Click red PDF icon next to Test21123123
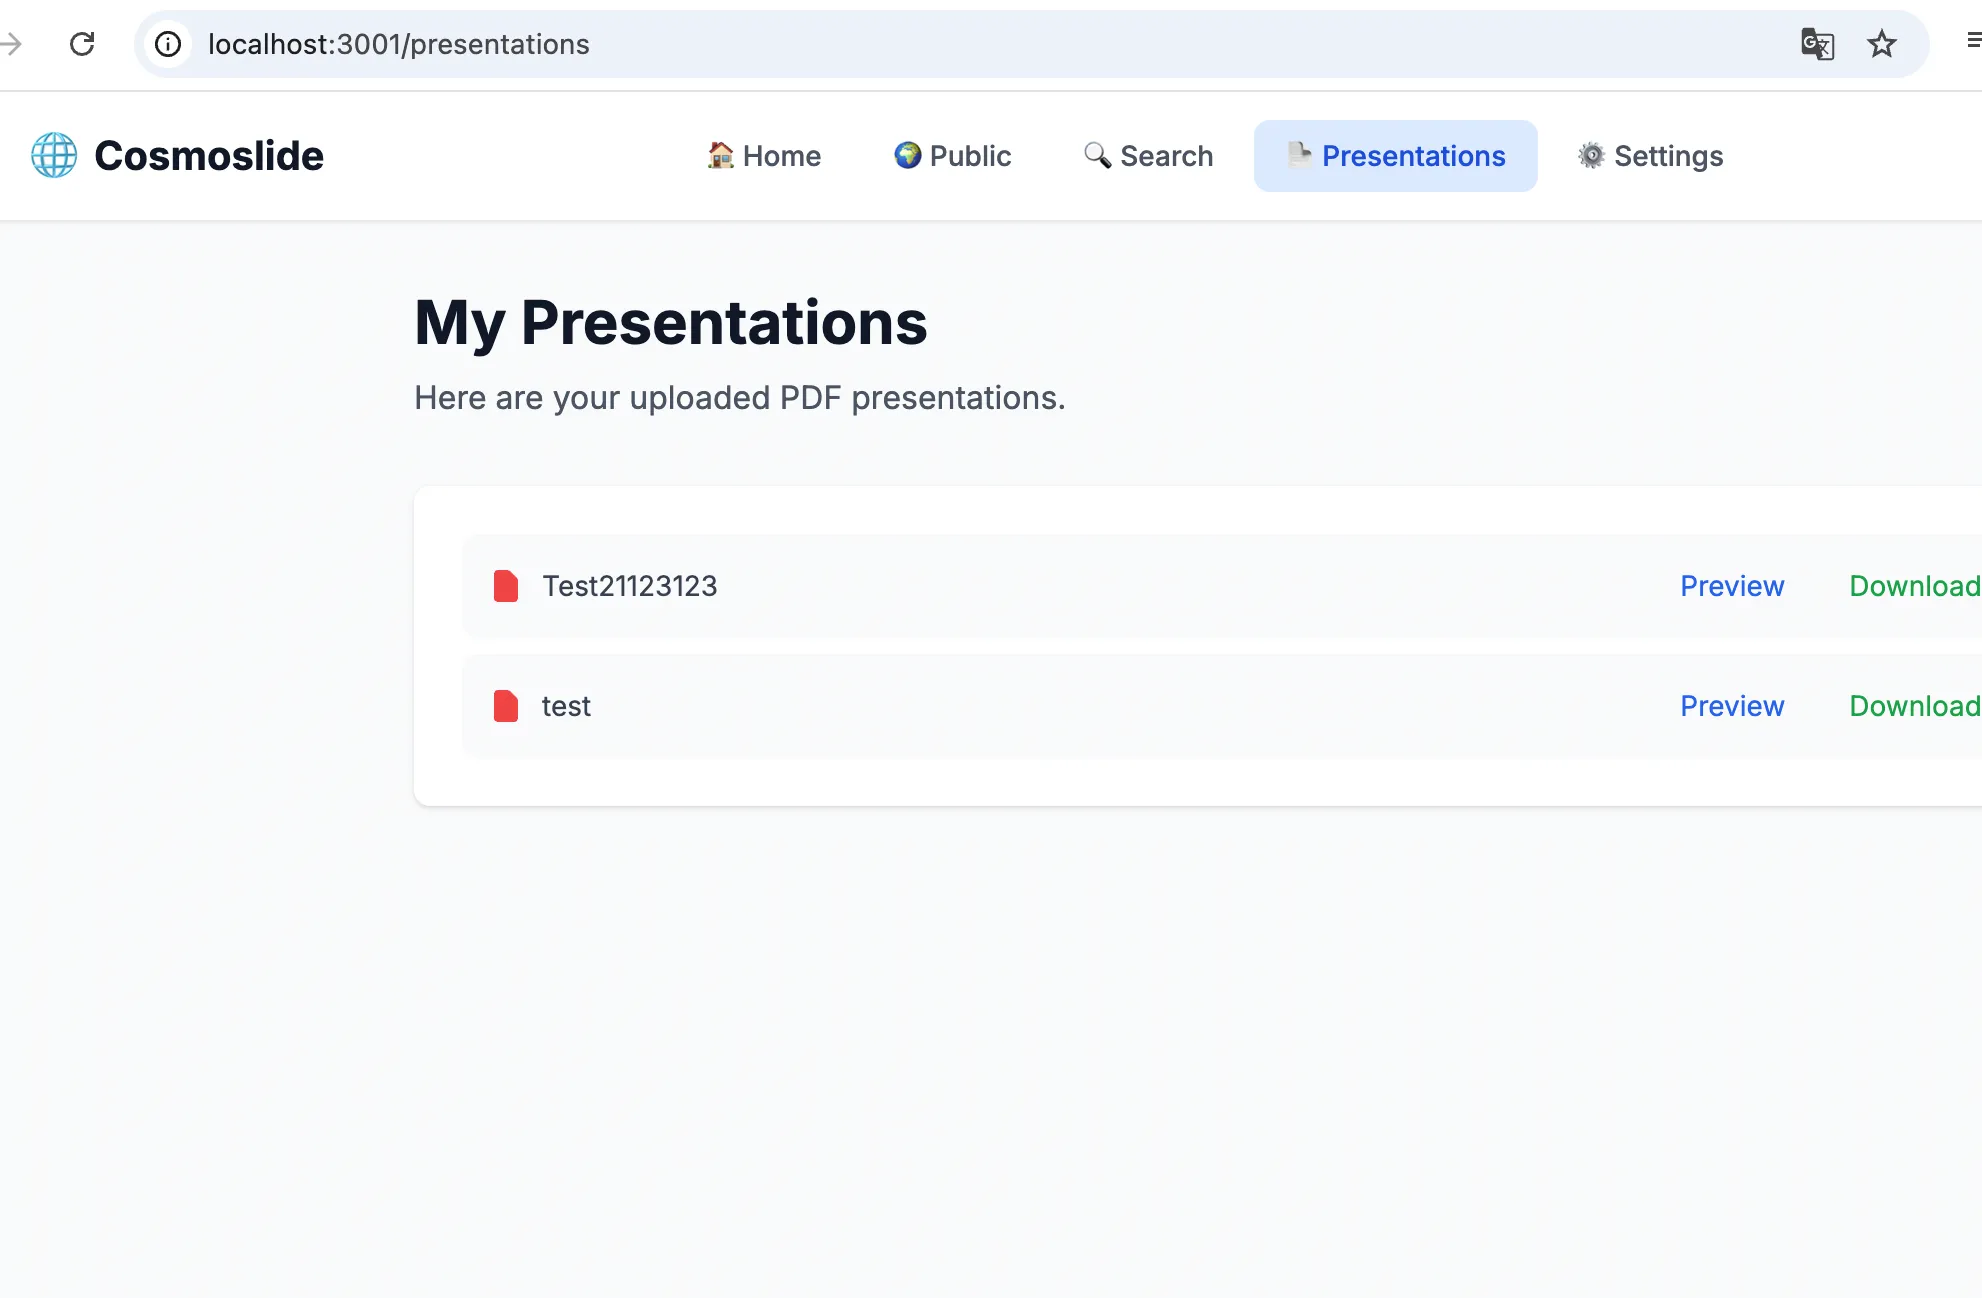This screenshot has width=1982, height=1298. point(506,586)
